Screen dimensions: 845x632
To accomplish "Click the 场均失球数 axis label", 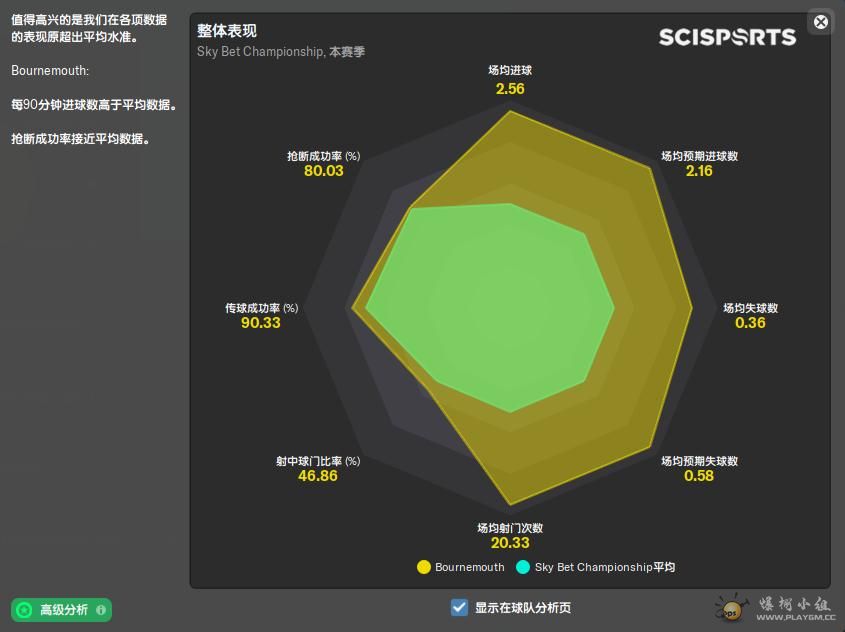I will tap(750, 308).
